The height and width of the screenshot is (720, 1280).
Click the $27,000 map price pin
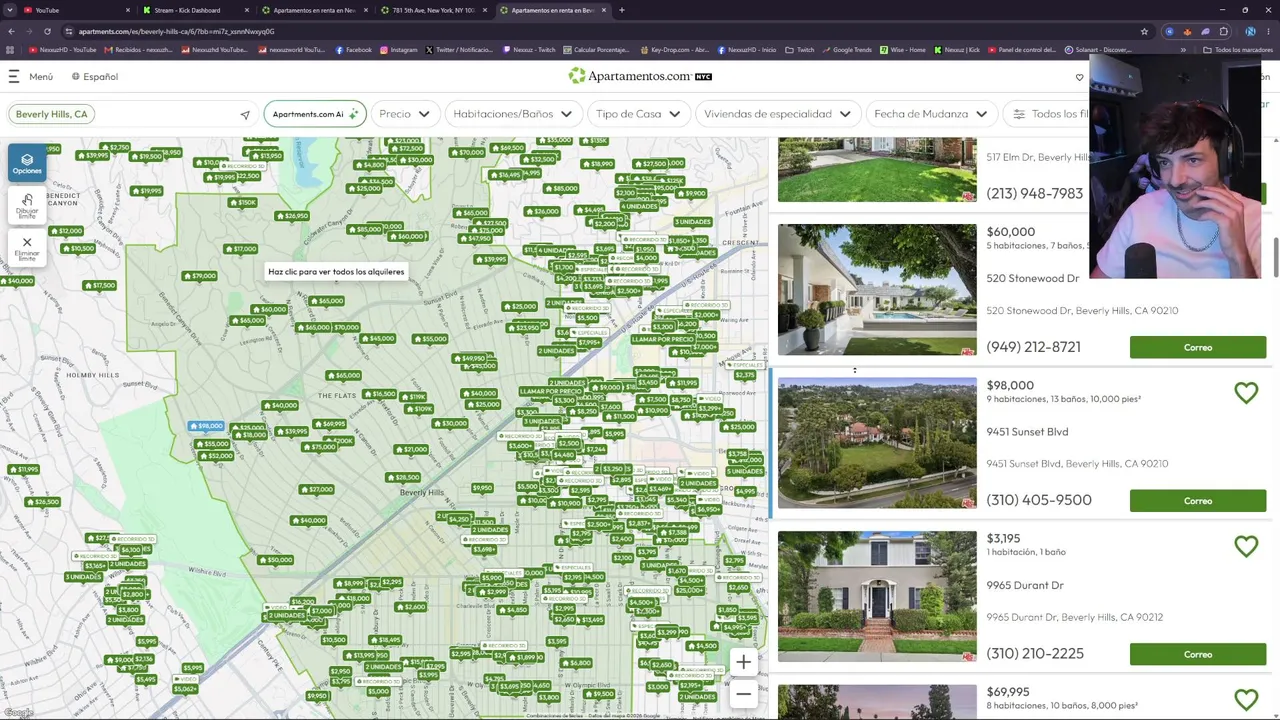coord(317,489)
